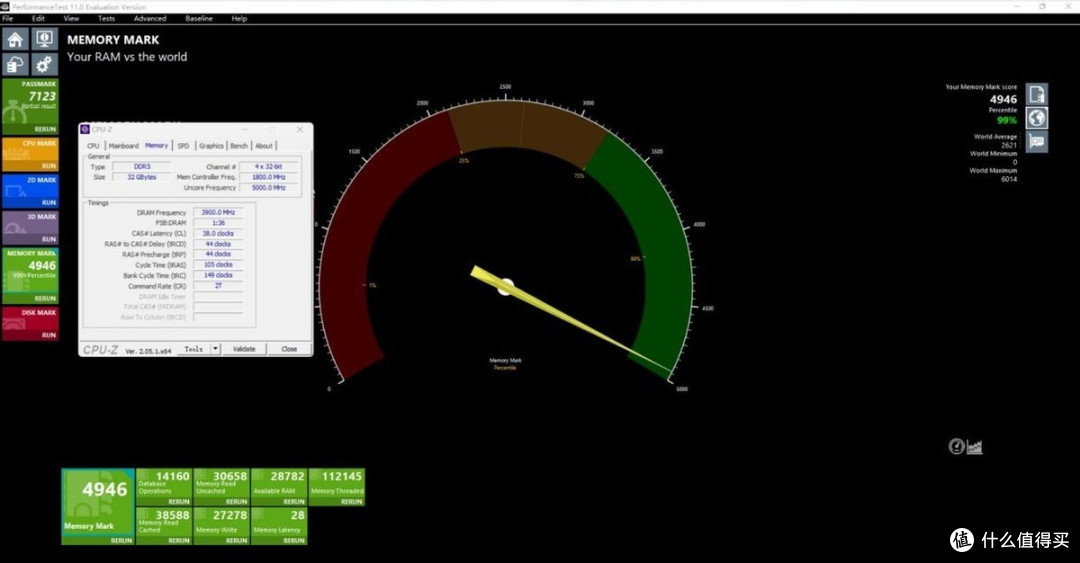Click the memory Type DDR5 field
Viewport: 1080px width, 563px height.
[142, 167]
